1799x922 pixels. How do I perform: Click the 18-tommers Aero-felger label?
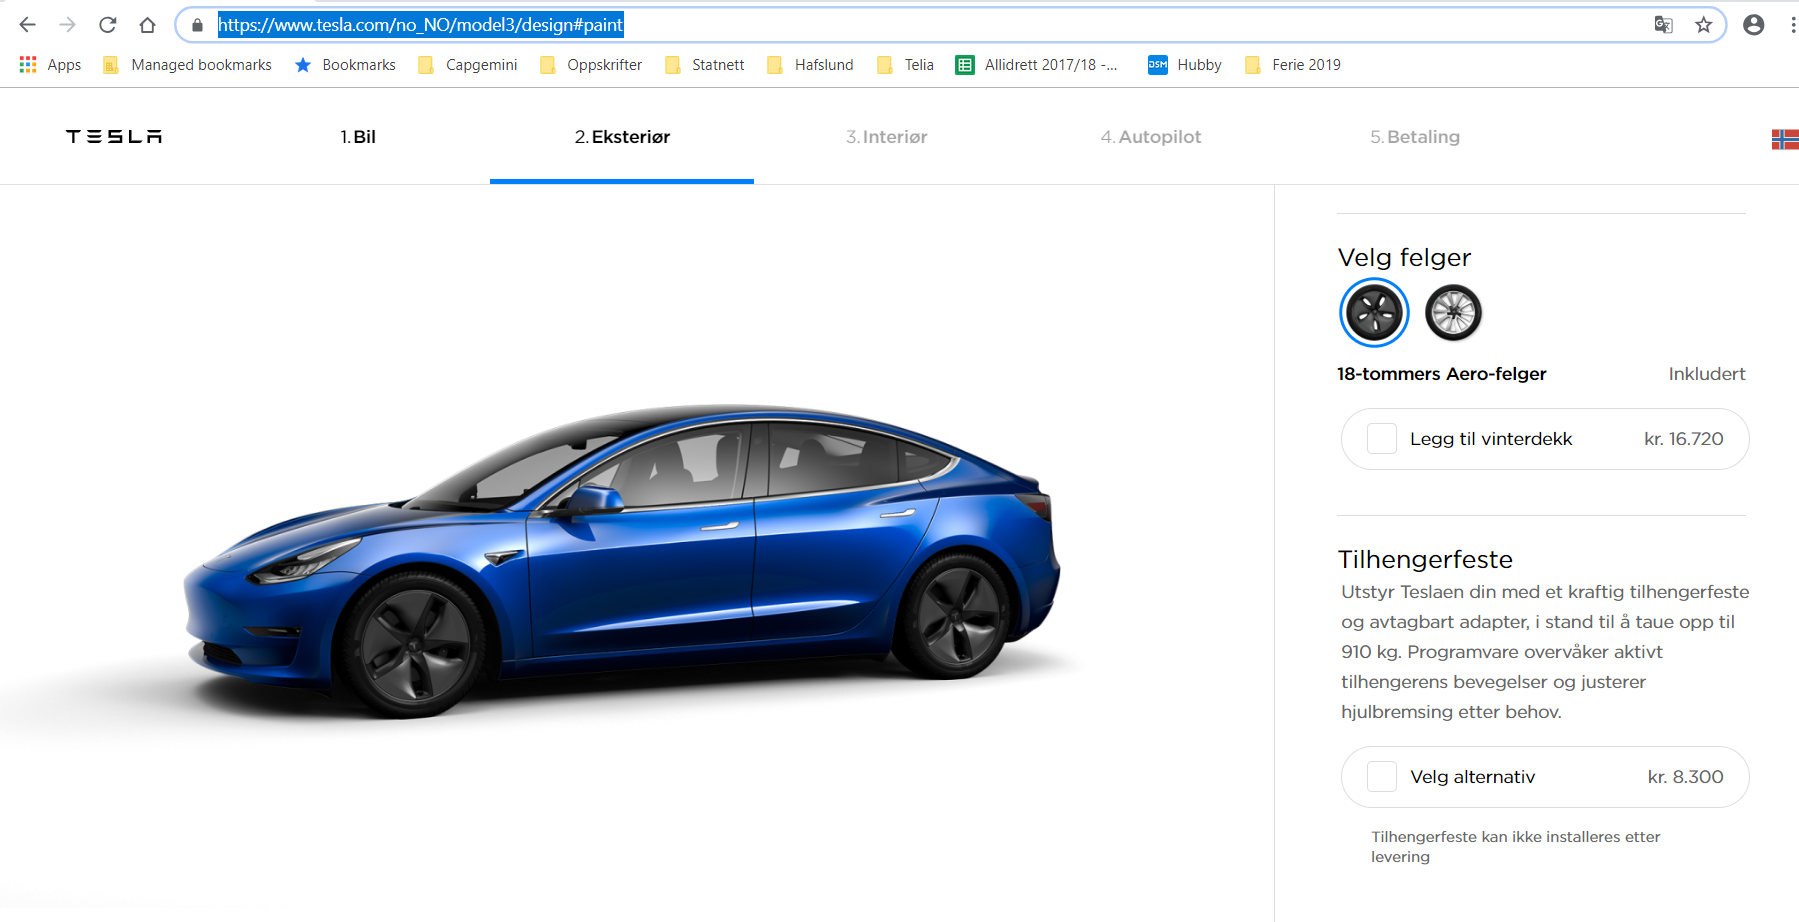pyautogui.click(x=1442, y=374)
